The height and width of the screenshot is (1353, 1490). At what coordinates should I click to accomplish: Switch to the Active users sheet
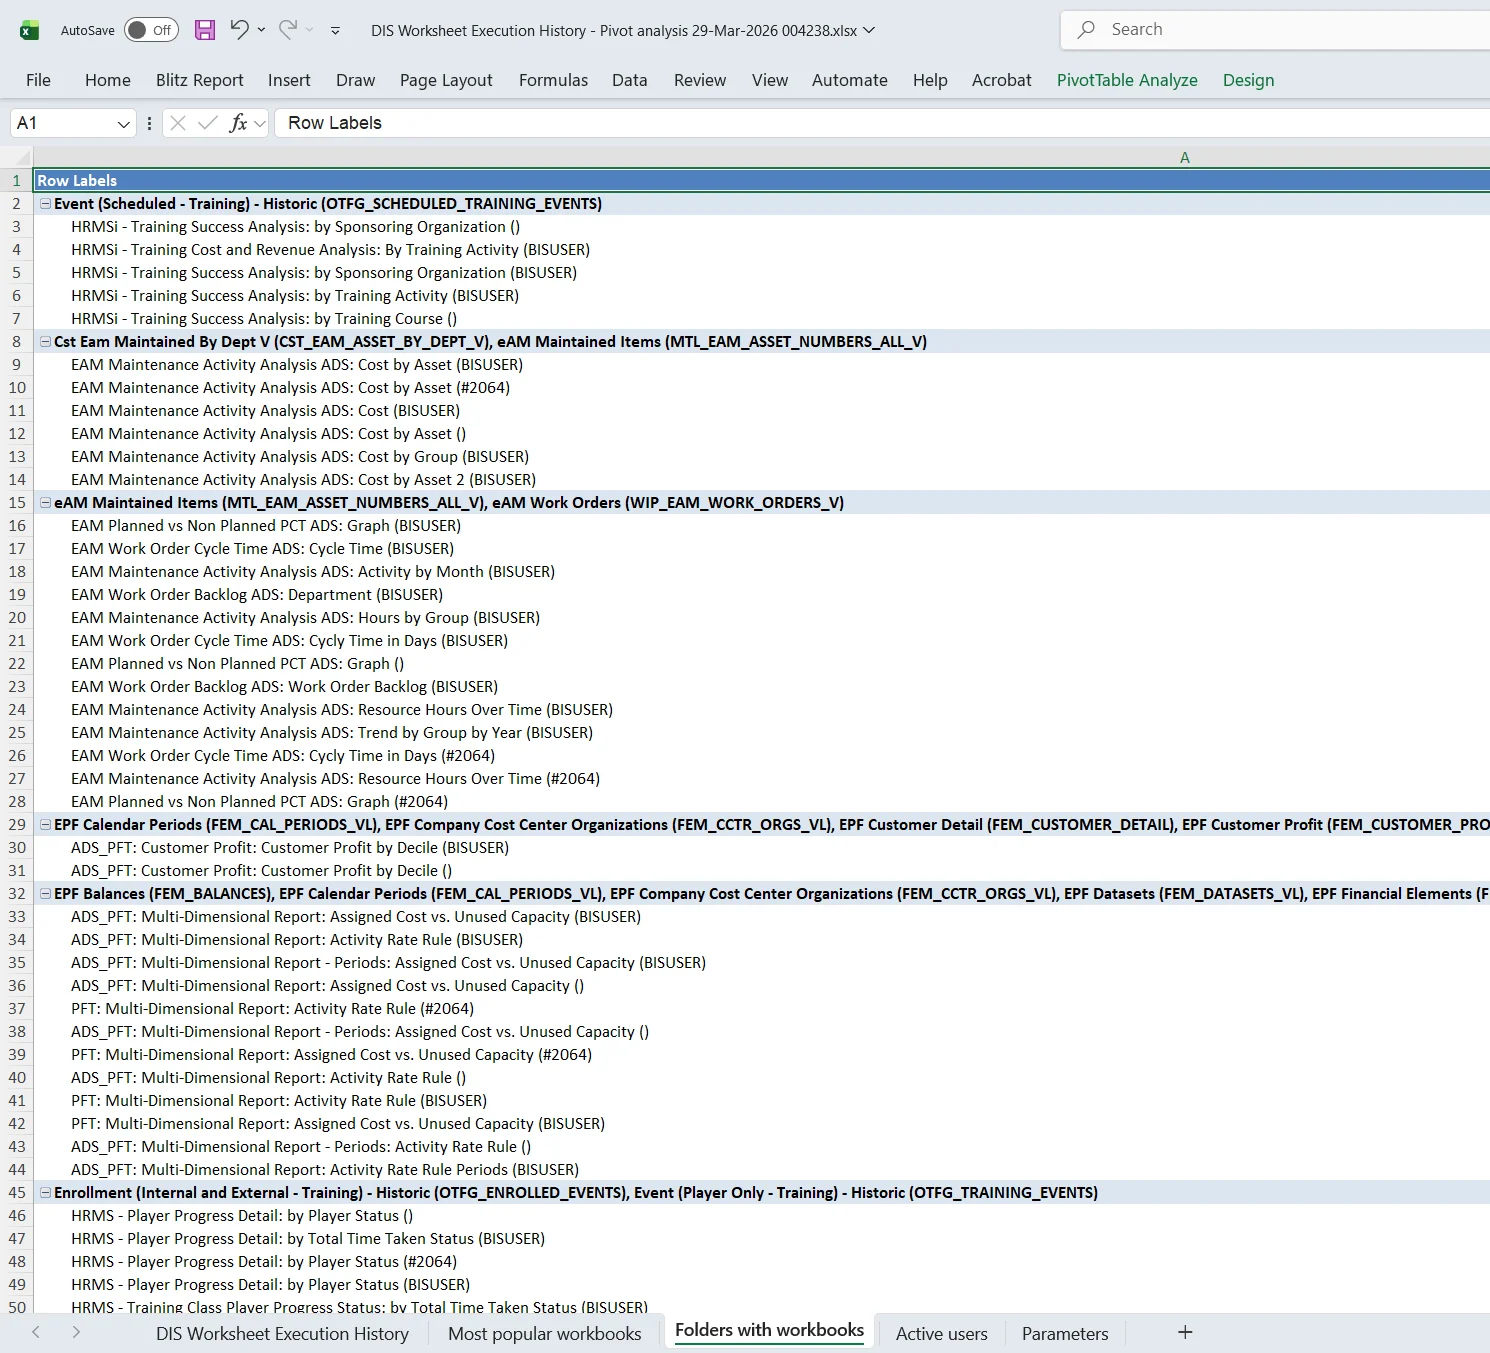click(x=941, y=1333)
